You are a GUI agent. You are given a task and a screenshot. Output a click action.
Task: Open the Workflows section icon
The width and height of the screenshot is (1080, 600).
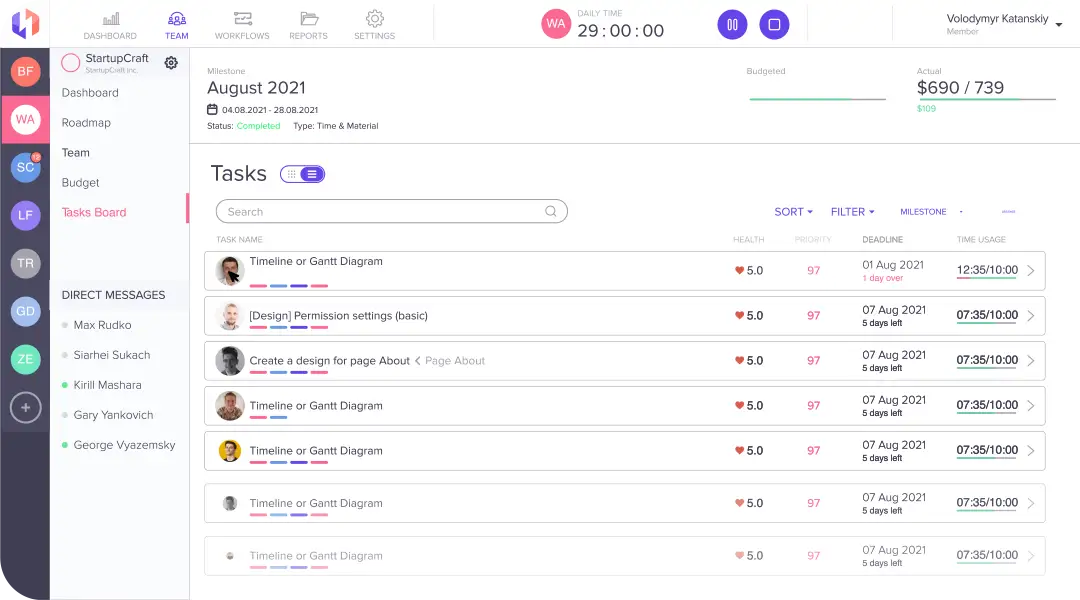pos(242,19)
